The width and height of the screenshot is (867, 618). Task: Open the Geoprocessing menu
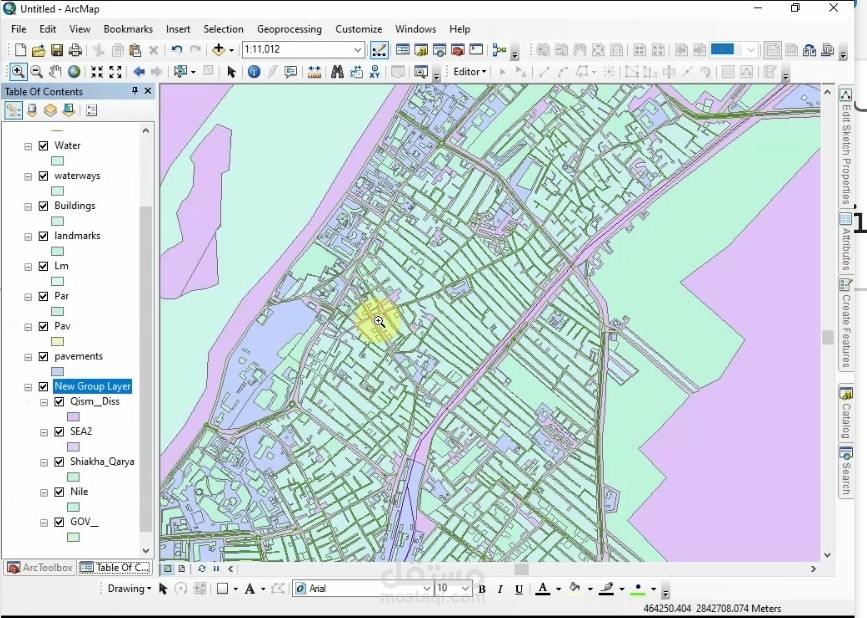pos(289,29)
